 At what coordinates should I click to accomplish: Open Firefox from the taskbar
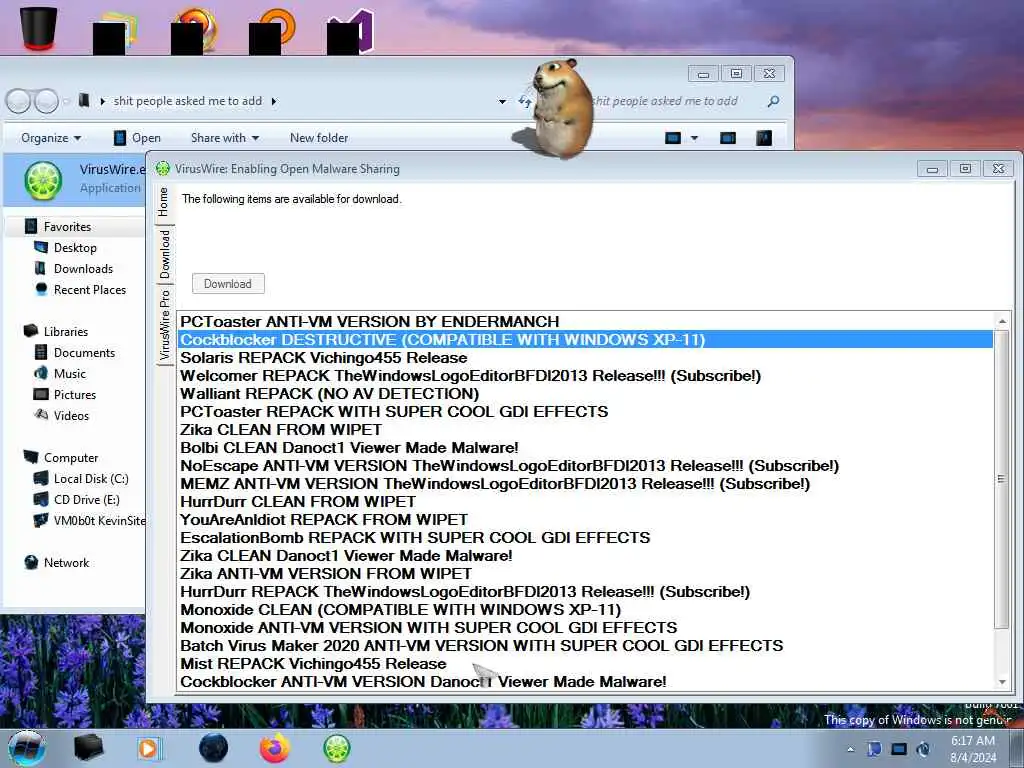click(275, 748)
